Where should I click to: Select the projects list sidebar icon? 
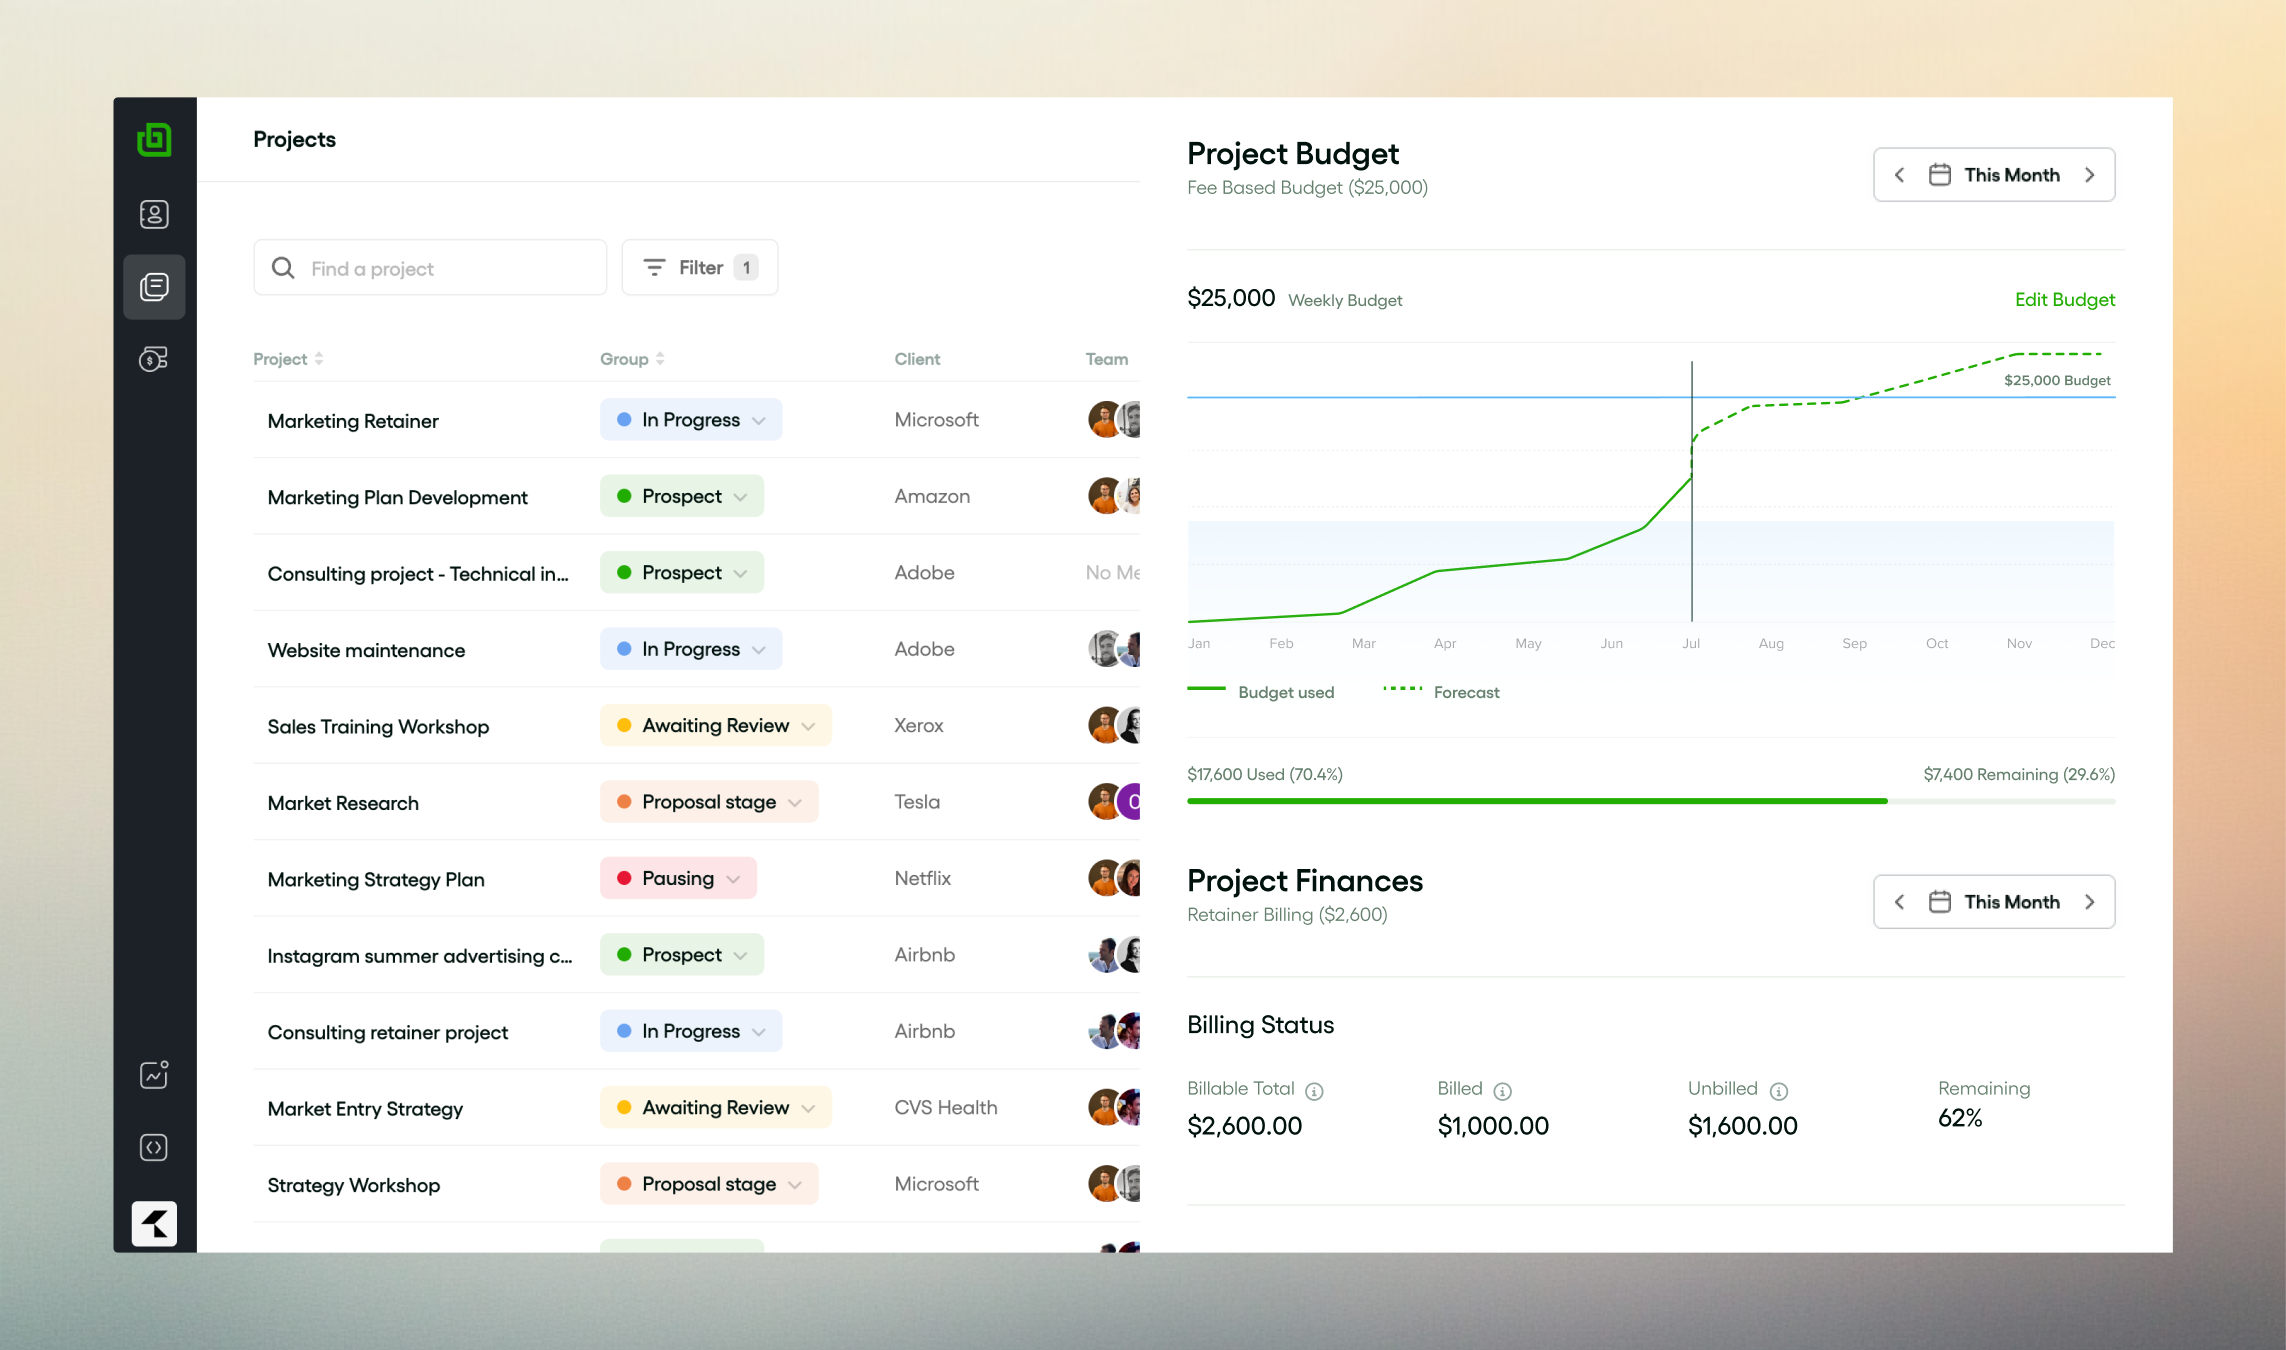click(x=154, y=287)
